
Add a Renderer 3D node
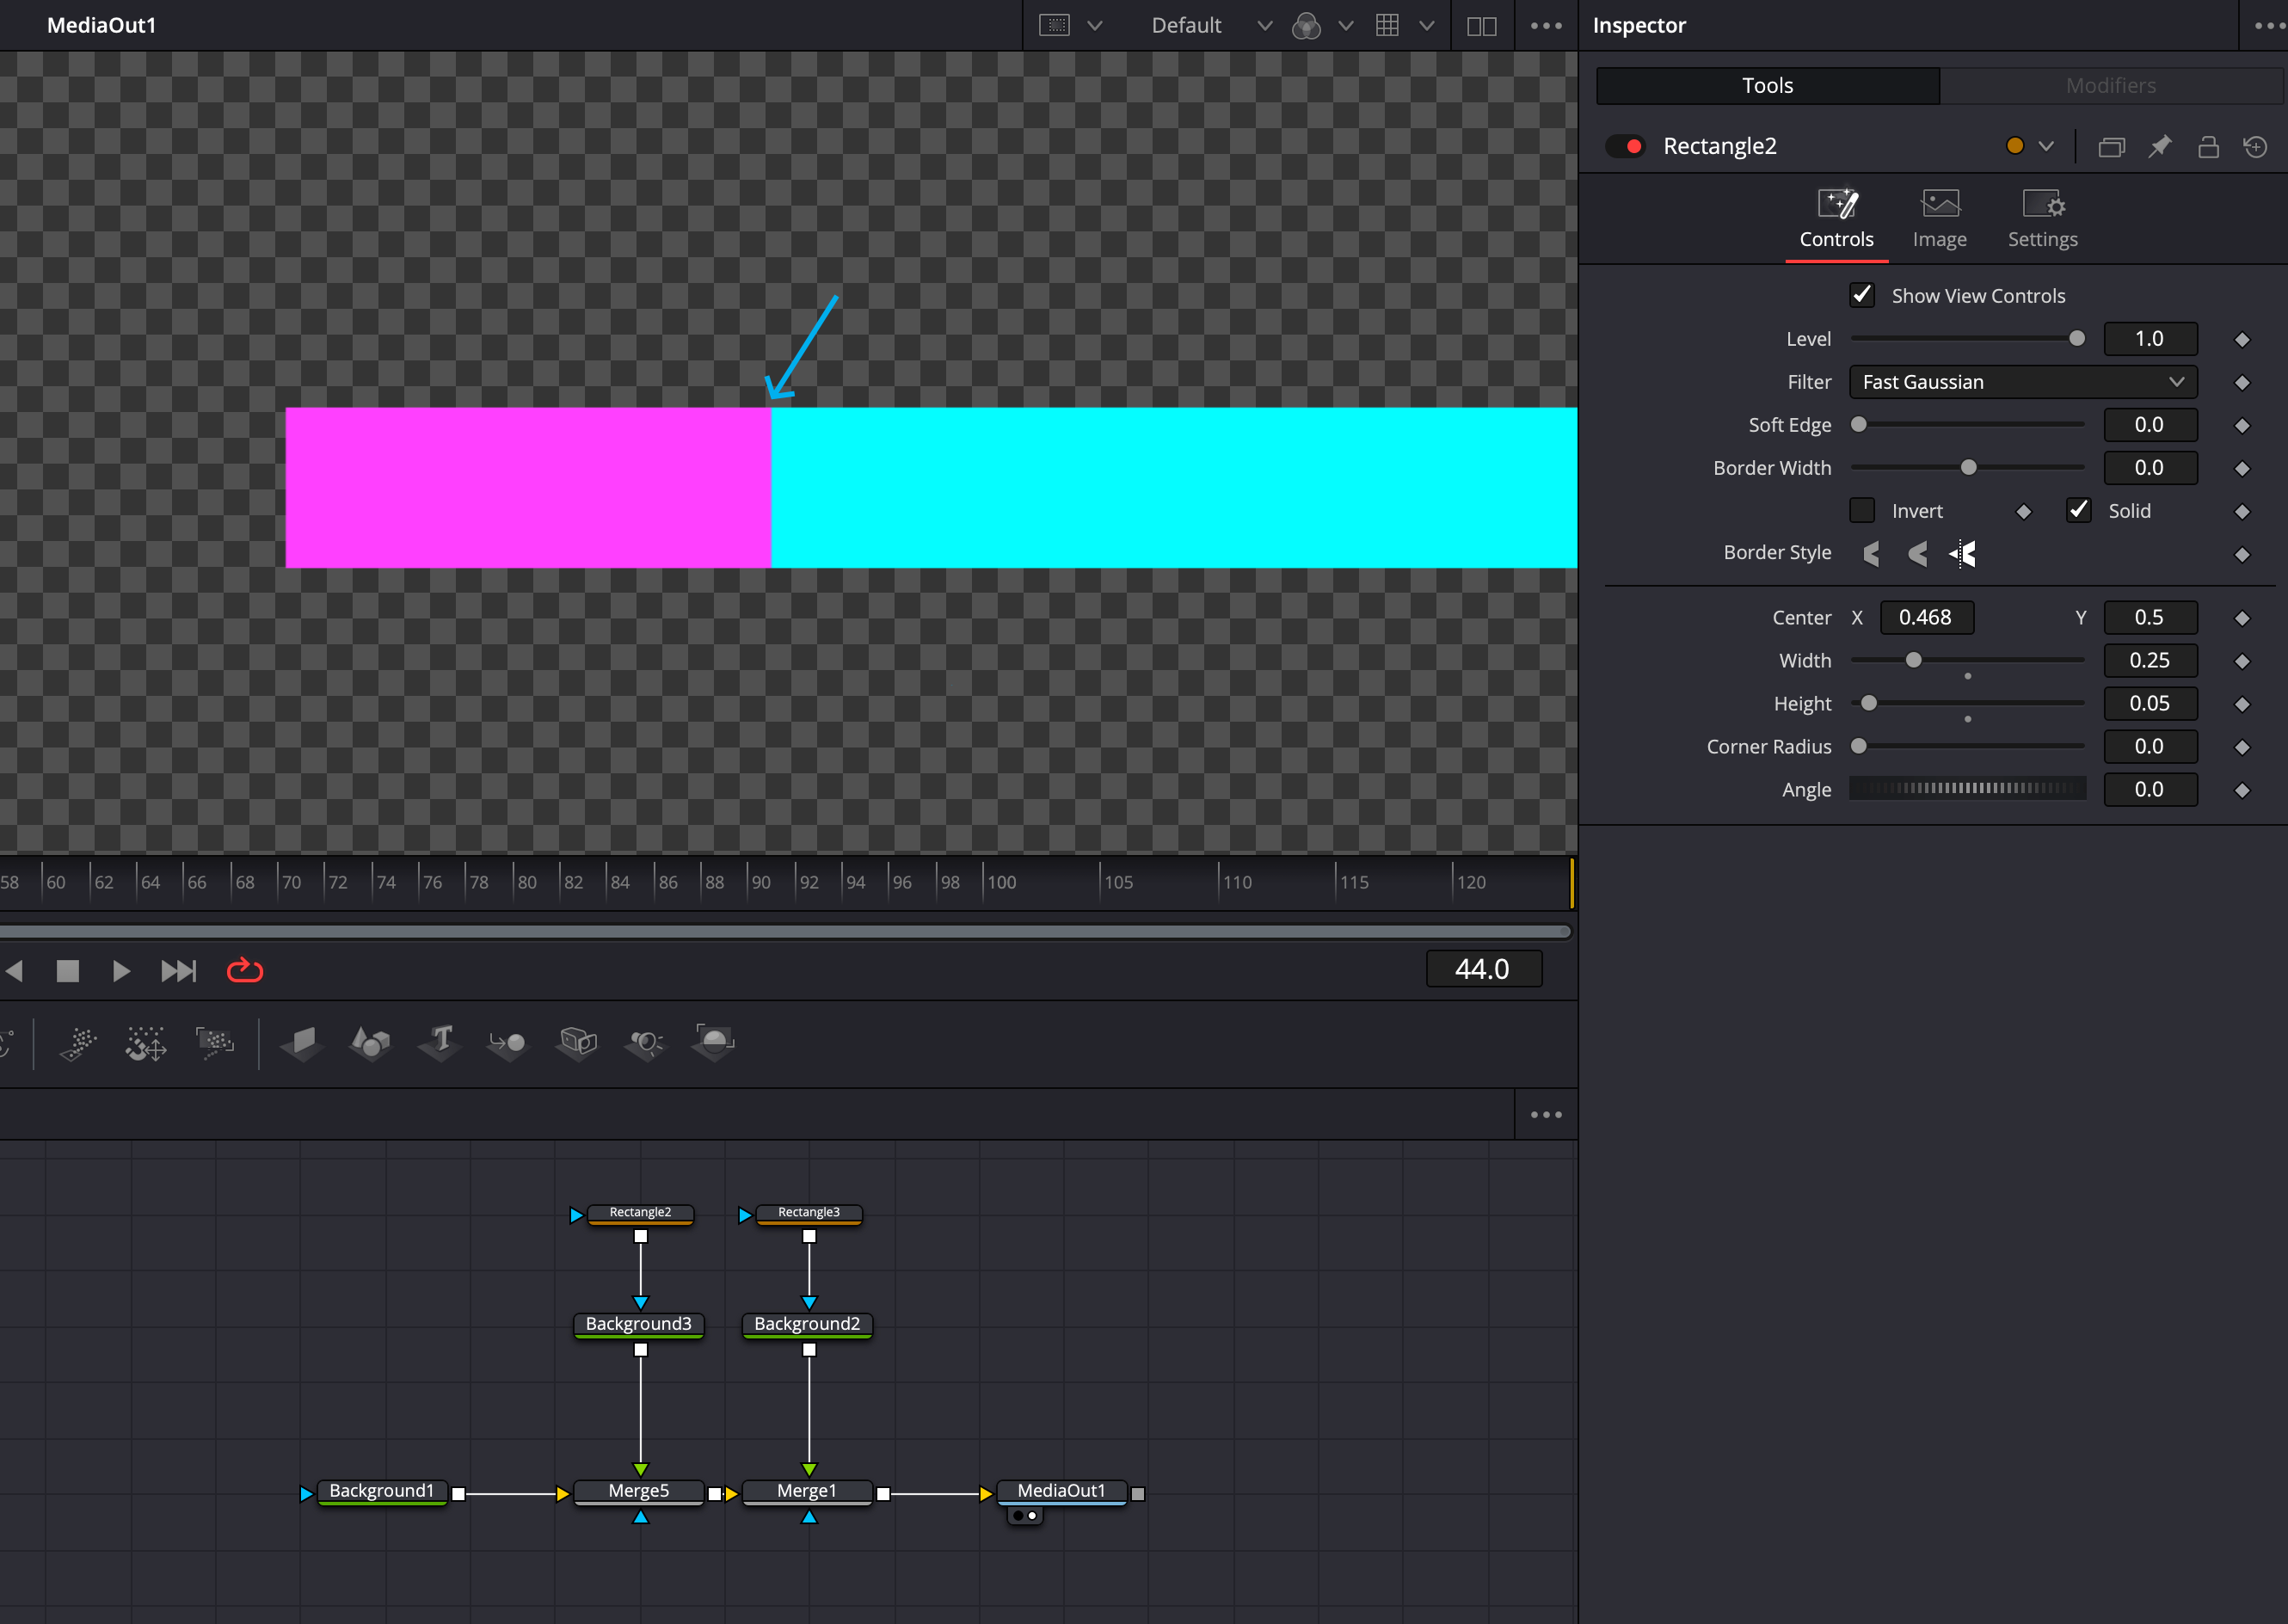[713, 1043]
